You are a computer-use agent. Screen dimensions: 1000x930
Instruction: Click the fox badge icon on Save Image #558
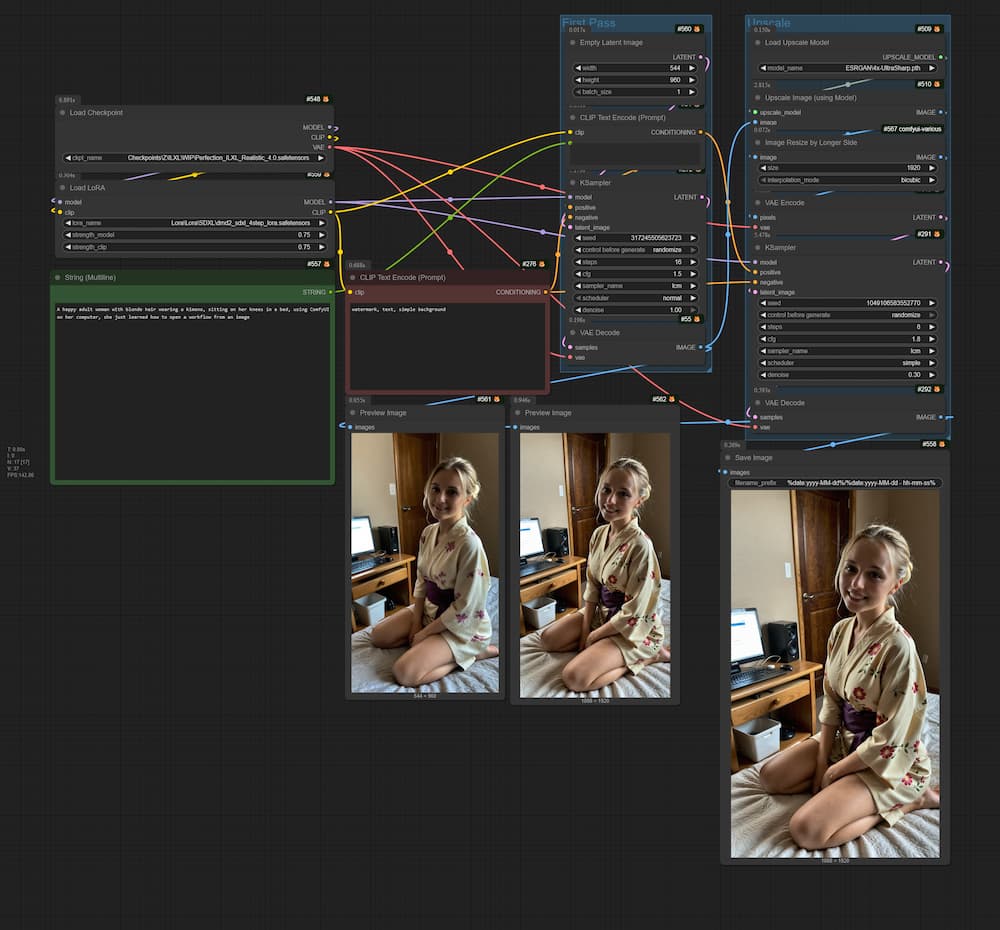(x=942, y=444)
